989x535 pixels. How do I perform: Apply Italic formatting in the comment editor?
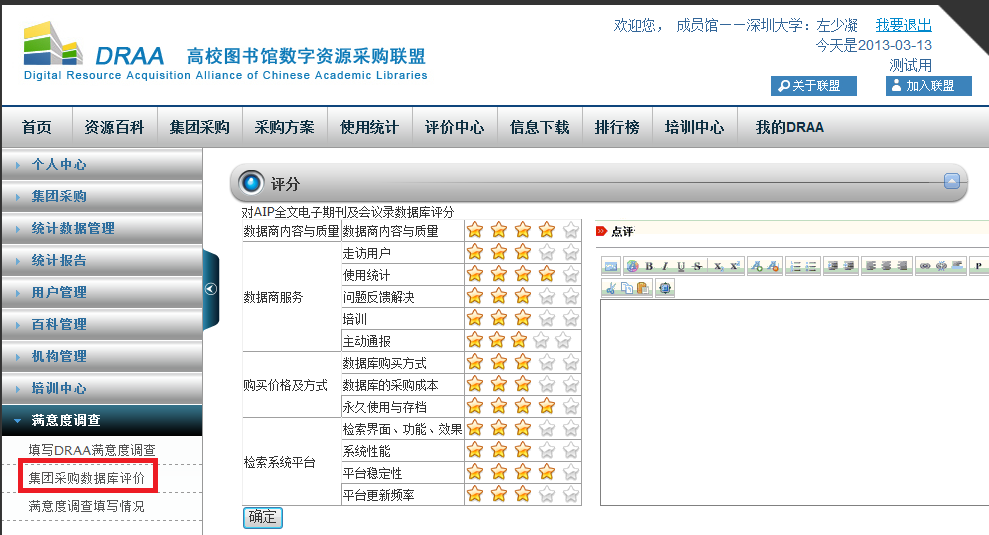click(x=665, y=266)
